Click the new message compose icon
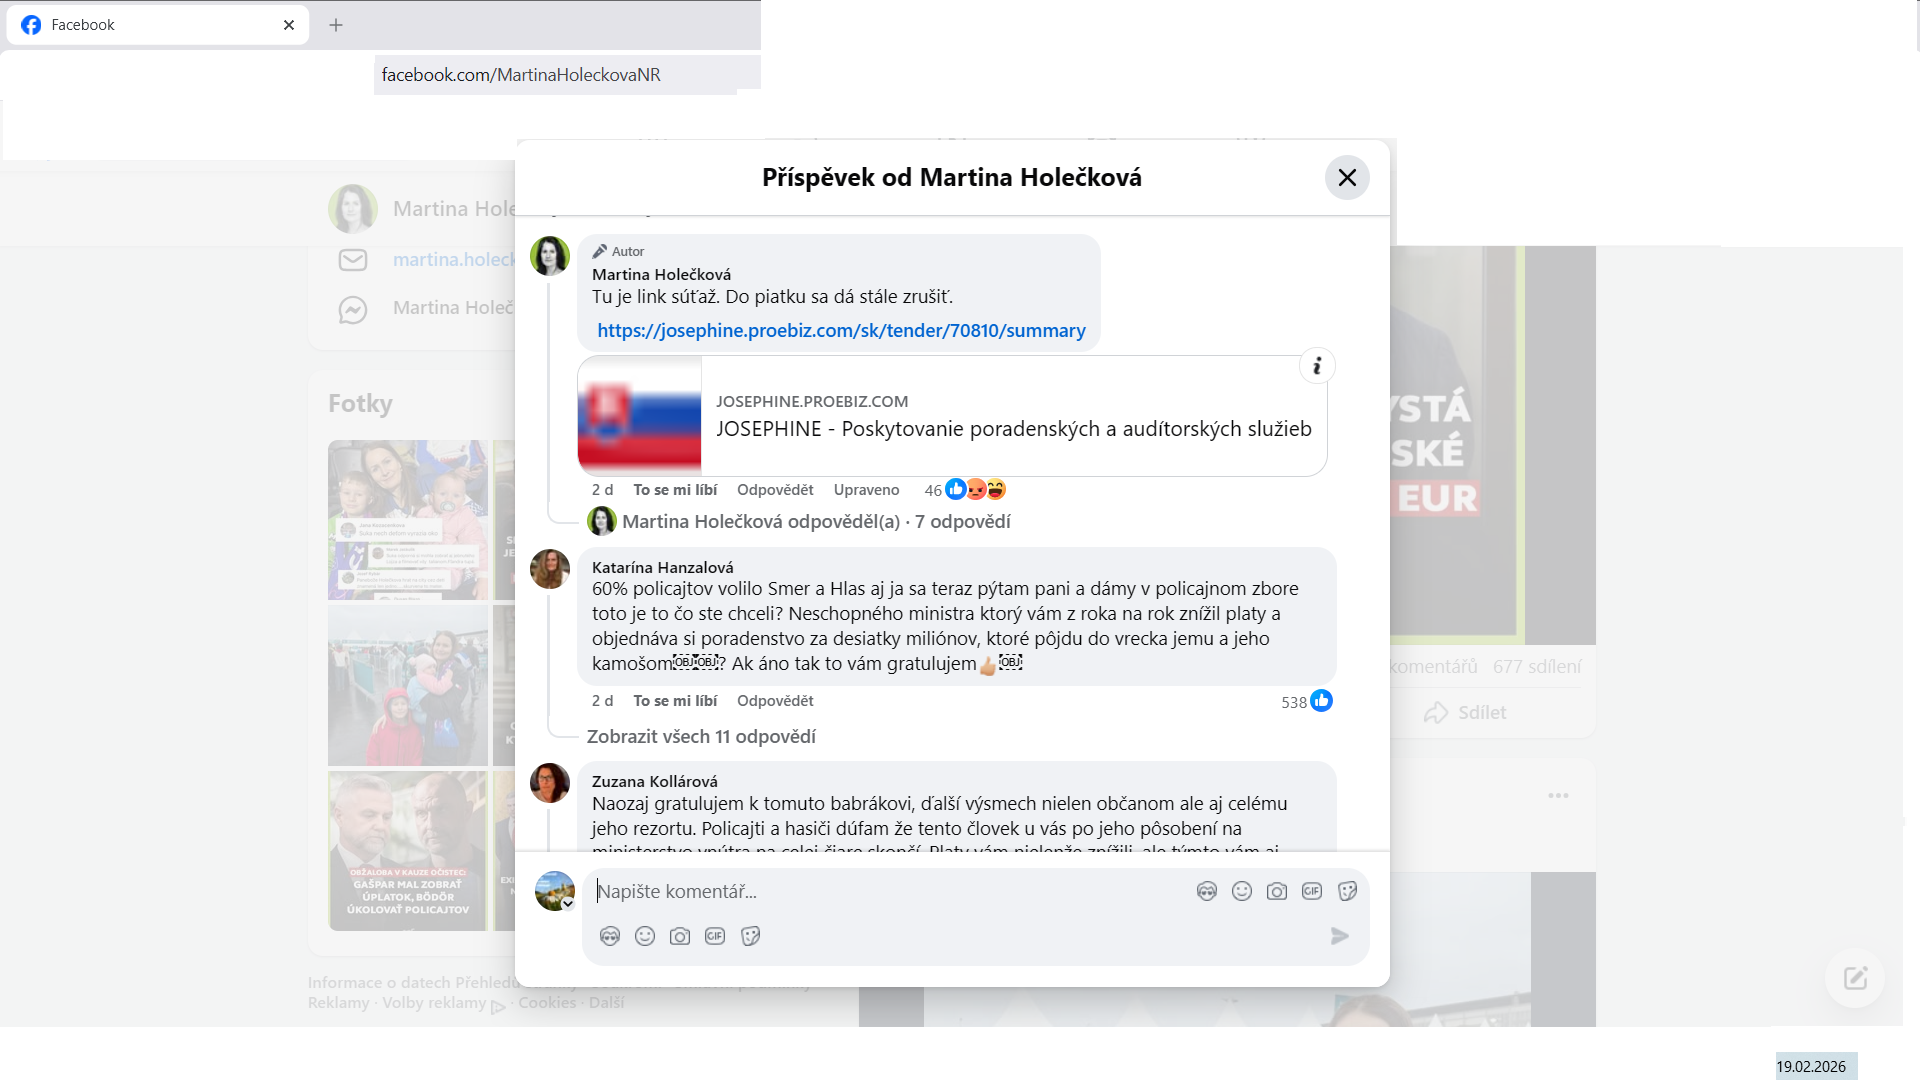Viewport: 1920px width, 1080px height. [1855, 978]
